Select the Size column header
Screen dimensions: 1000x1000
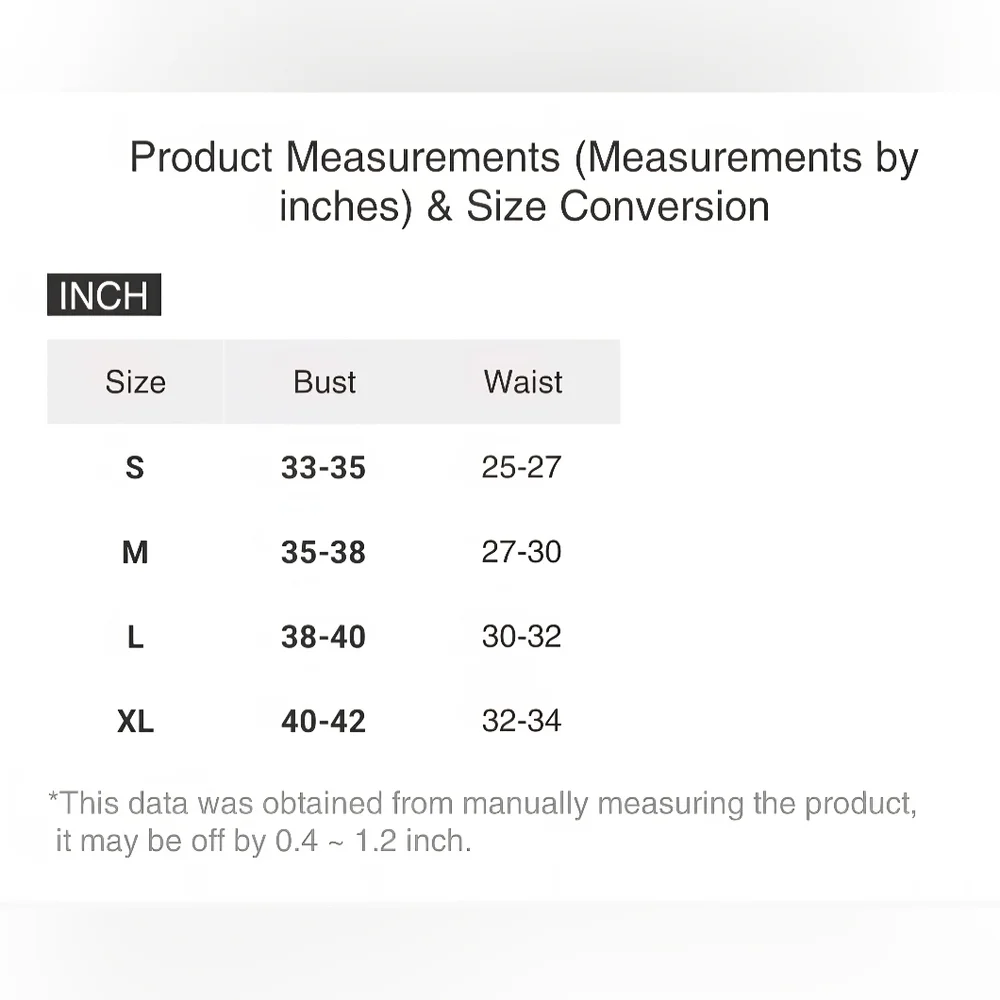[135, 382]
